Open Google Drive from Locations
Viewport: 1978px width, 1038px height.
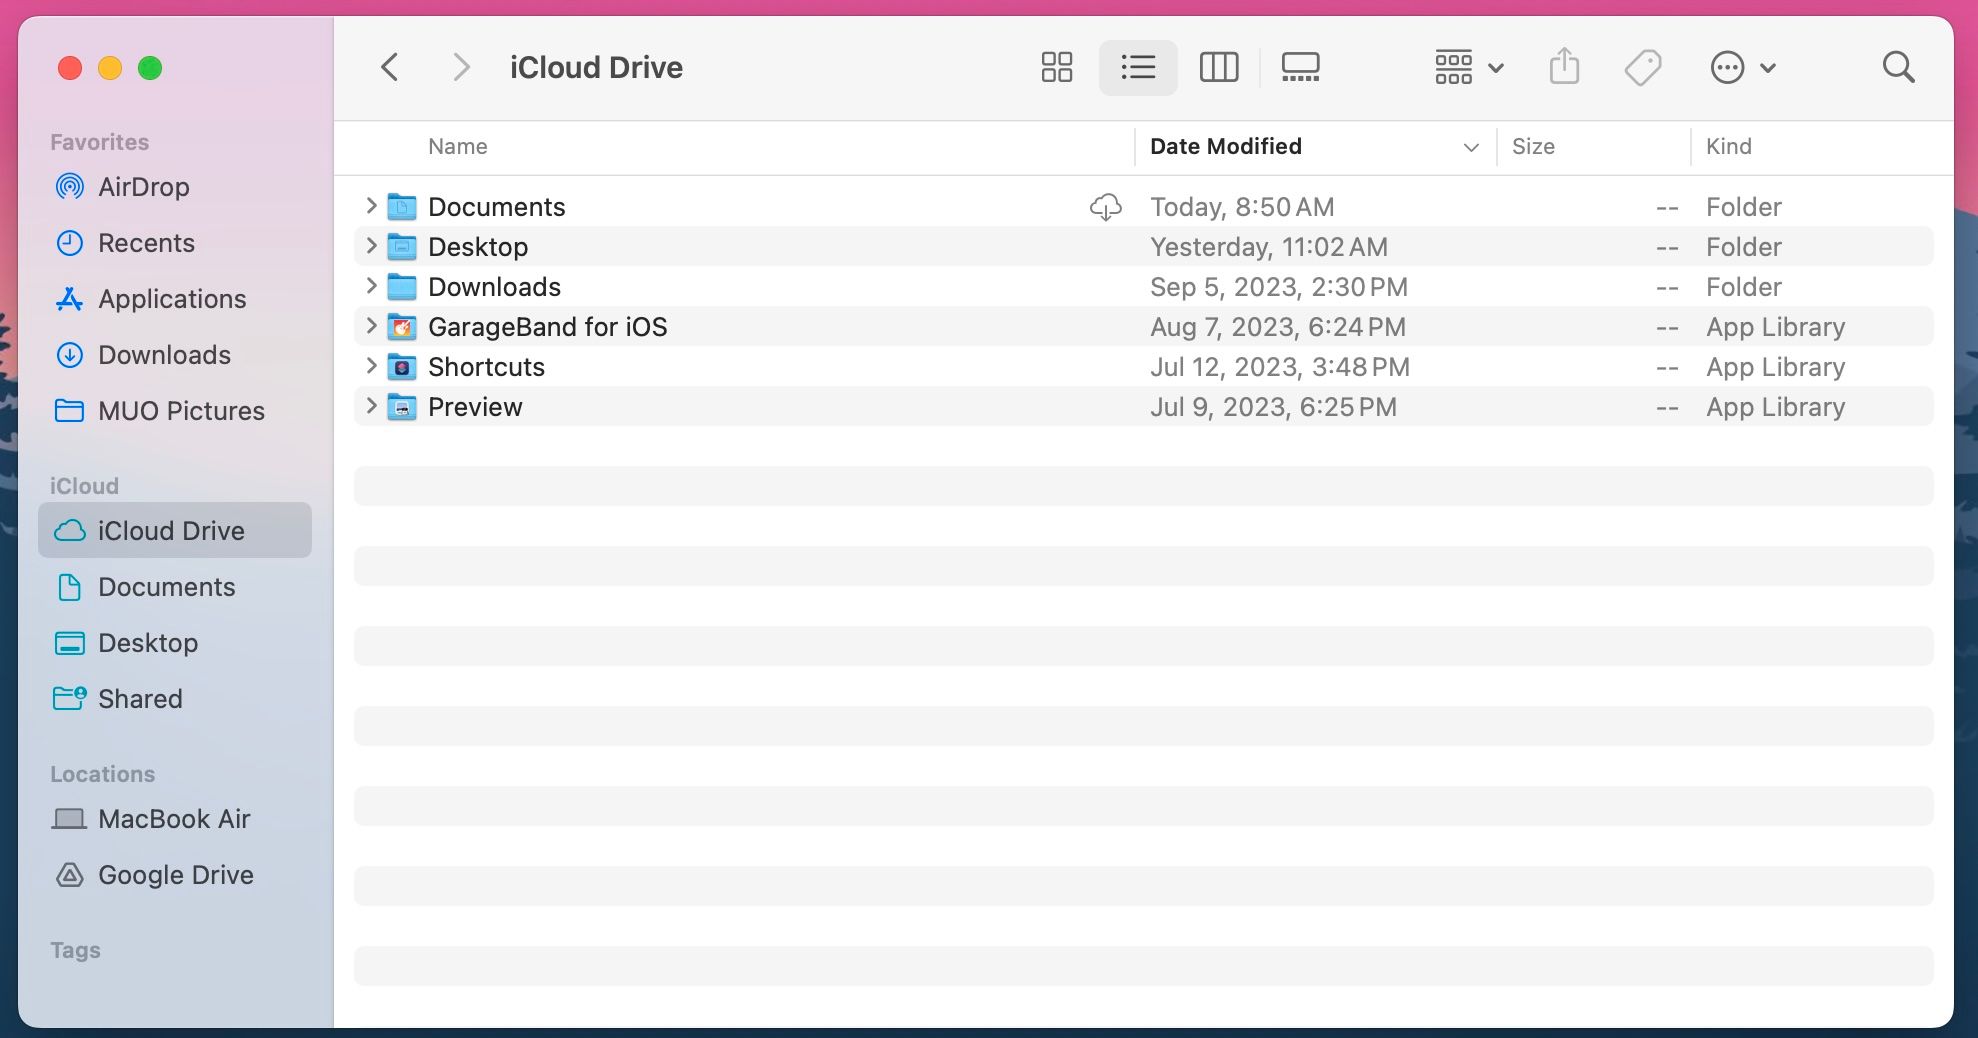coord(175,875)
